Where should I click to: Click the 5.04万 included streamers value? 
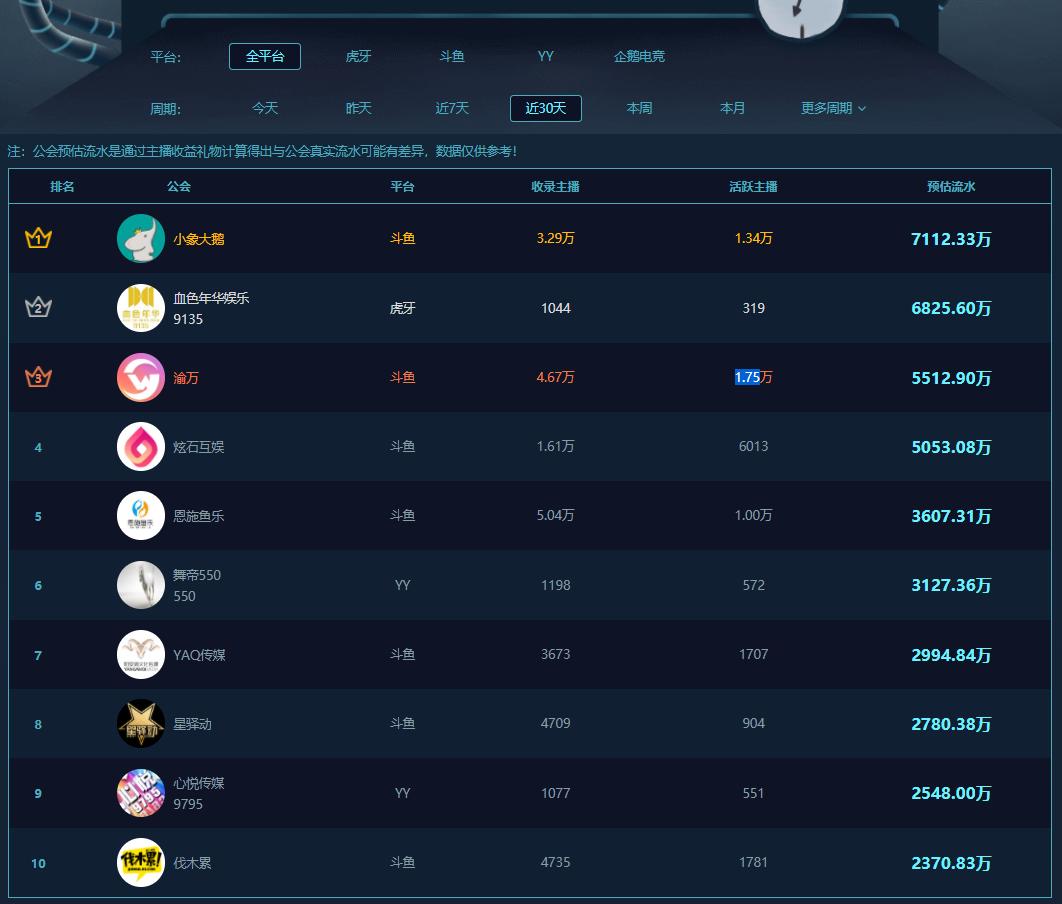(555, 515)
